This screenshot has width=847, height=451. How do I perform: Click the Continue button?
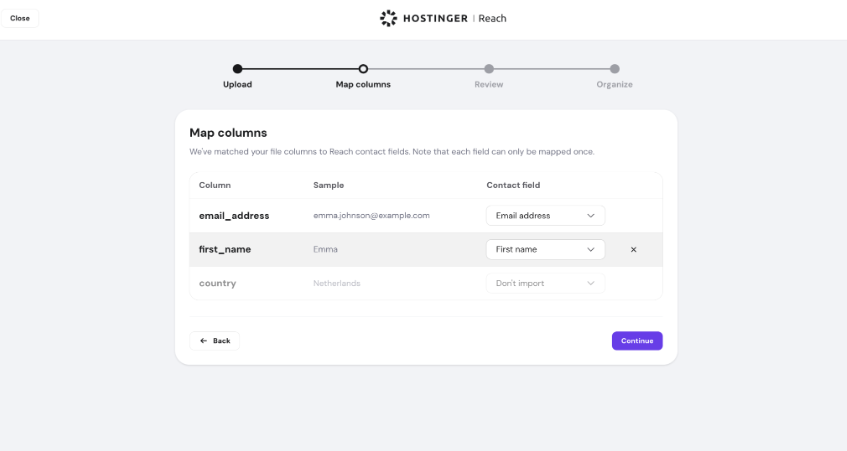[637, 341]
